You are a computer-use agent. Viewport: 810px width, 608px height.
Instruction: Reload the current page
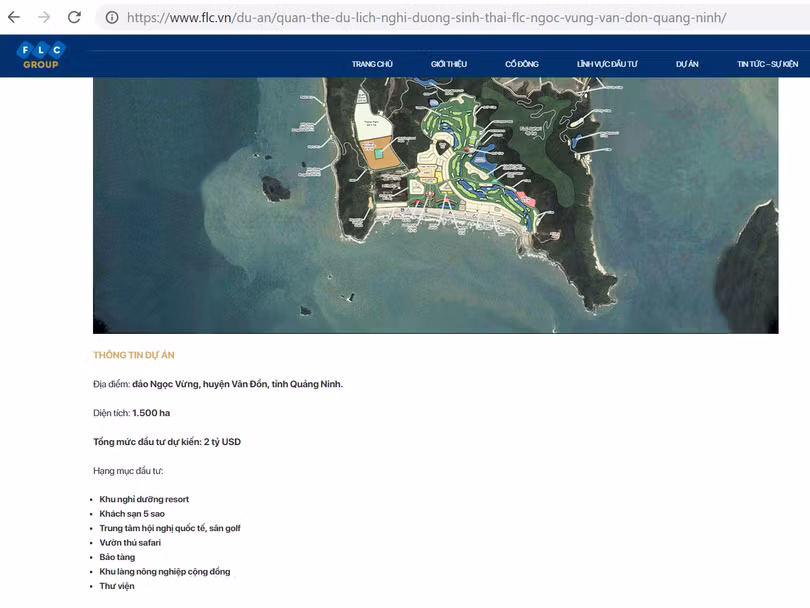pyautogui.click(x=74, y=17)
